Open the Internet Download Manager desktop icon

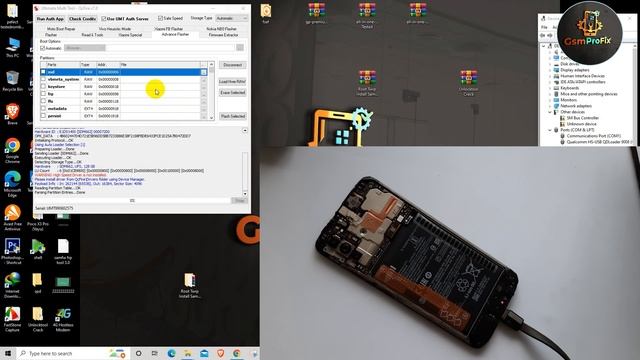click(12, 284)
